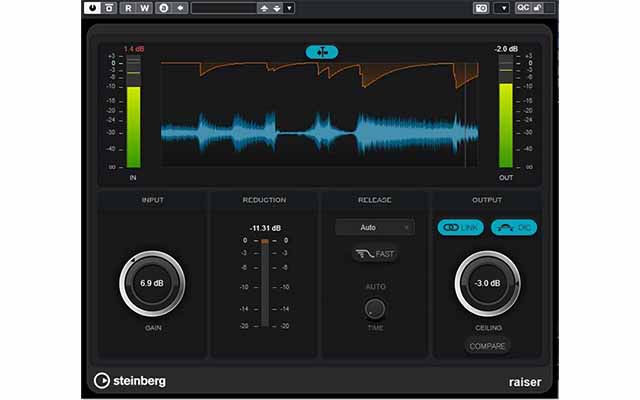Toggle the DIC detection button

coord(514,227)
